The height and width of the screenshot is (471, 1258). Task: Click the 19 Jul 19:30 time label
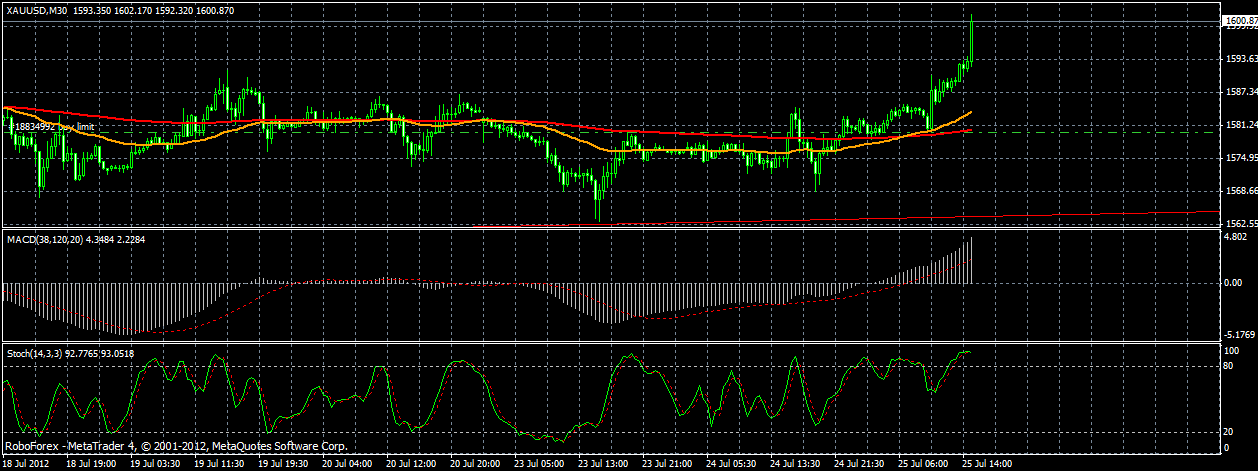pyautogui.click(x=283, y=464)
